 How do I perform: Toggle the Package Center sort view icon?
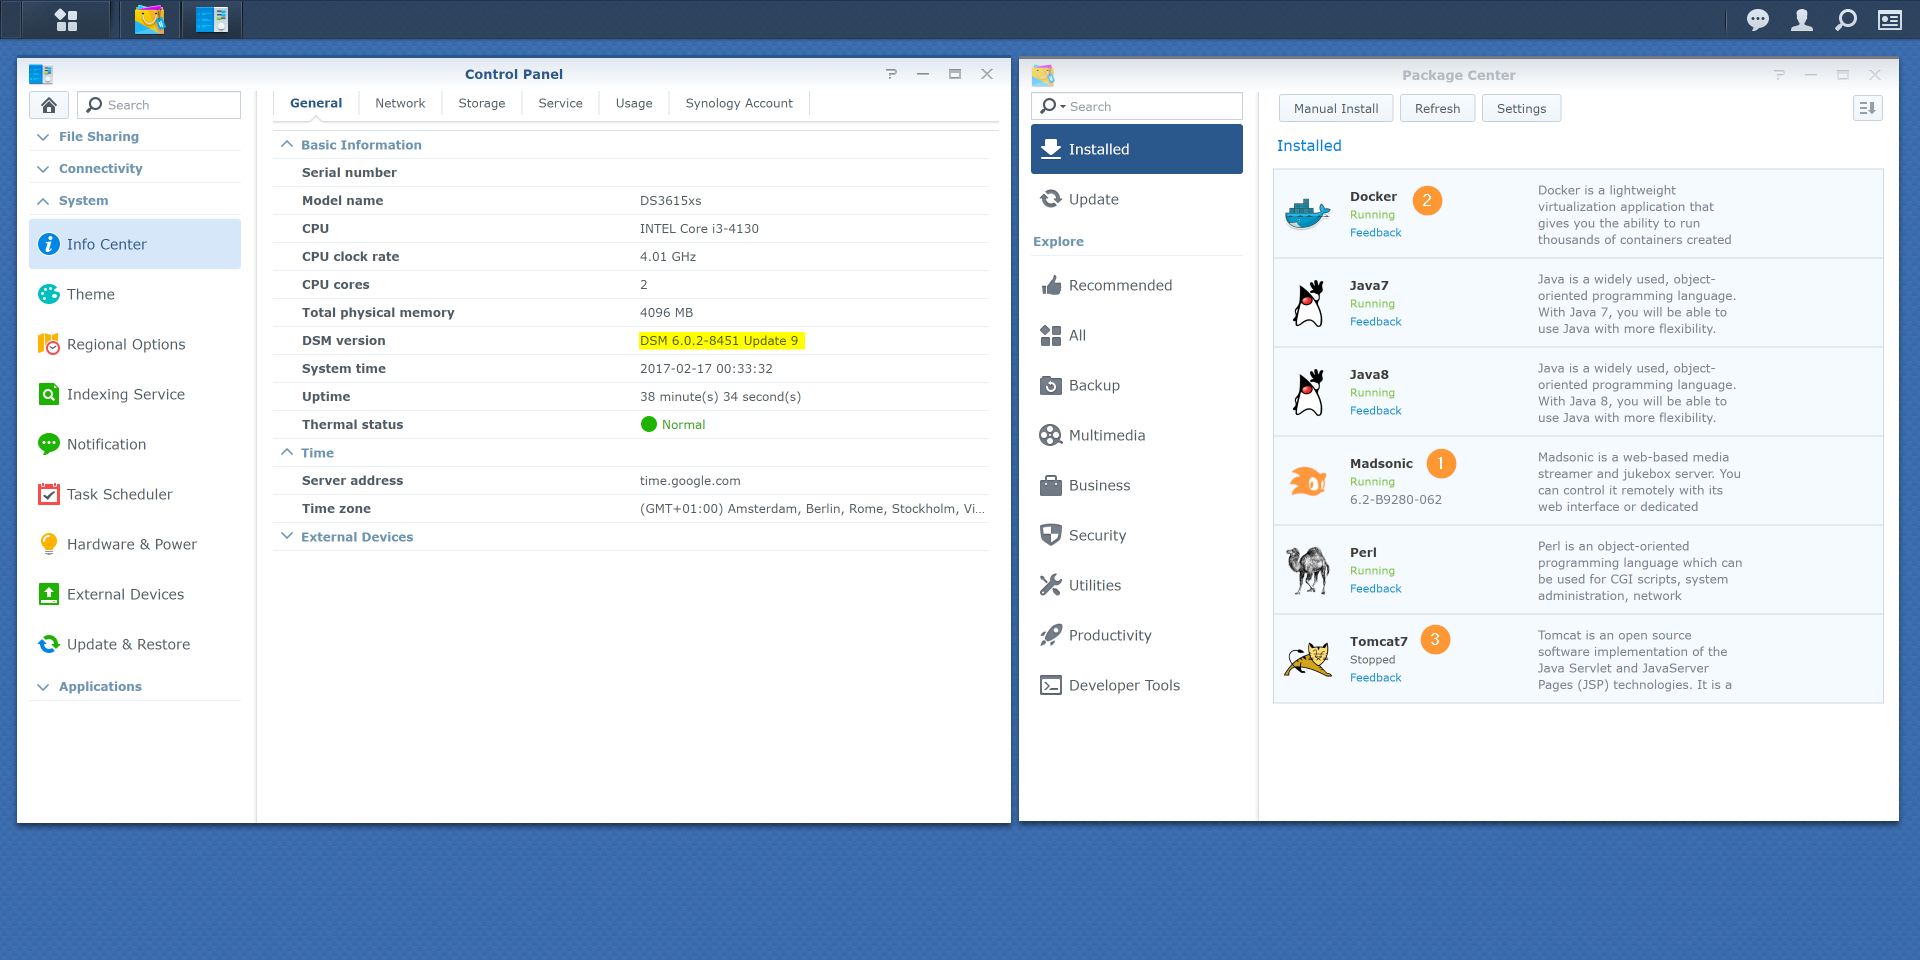(x=1867, y=108)
